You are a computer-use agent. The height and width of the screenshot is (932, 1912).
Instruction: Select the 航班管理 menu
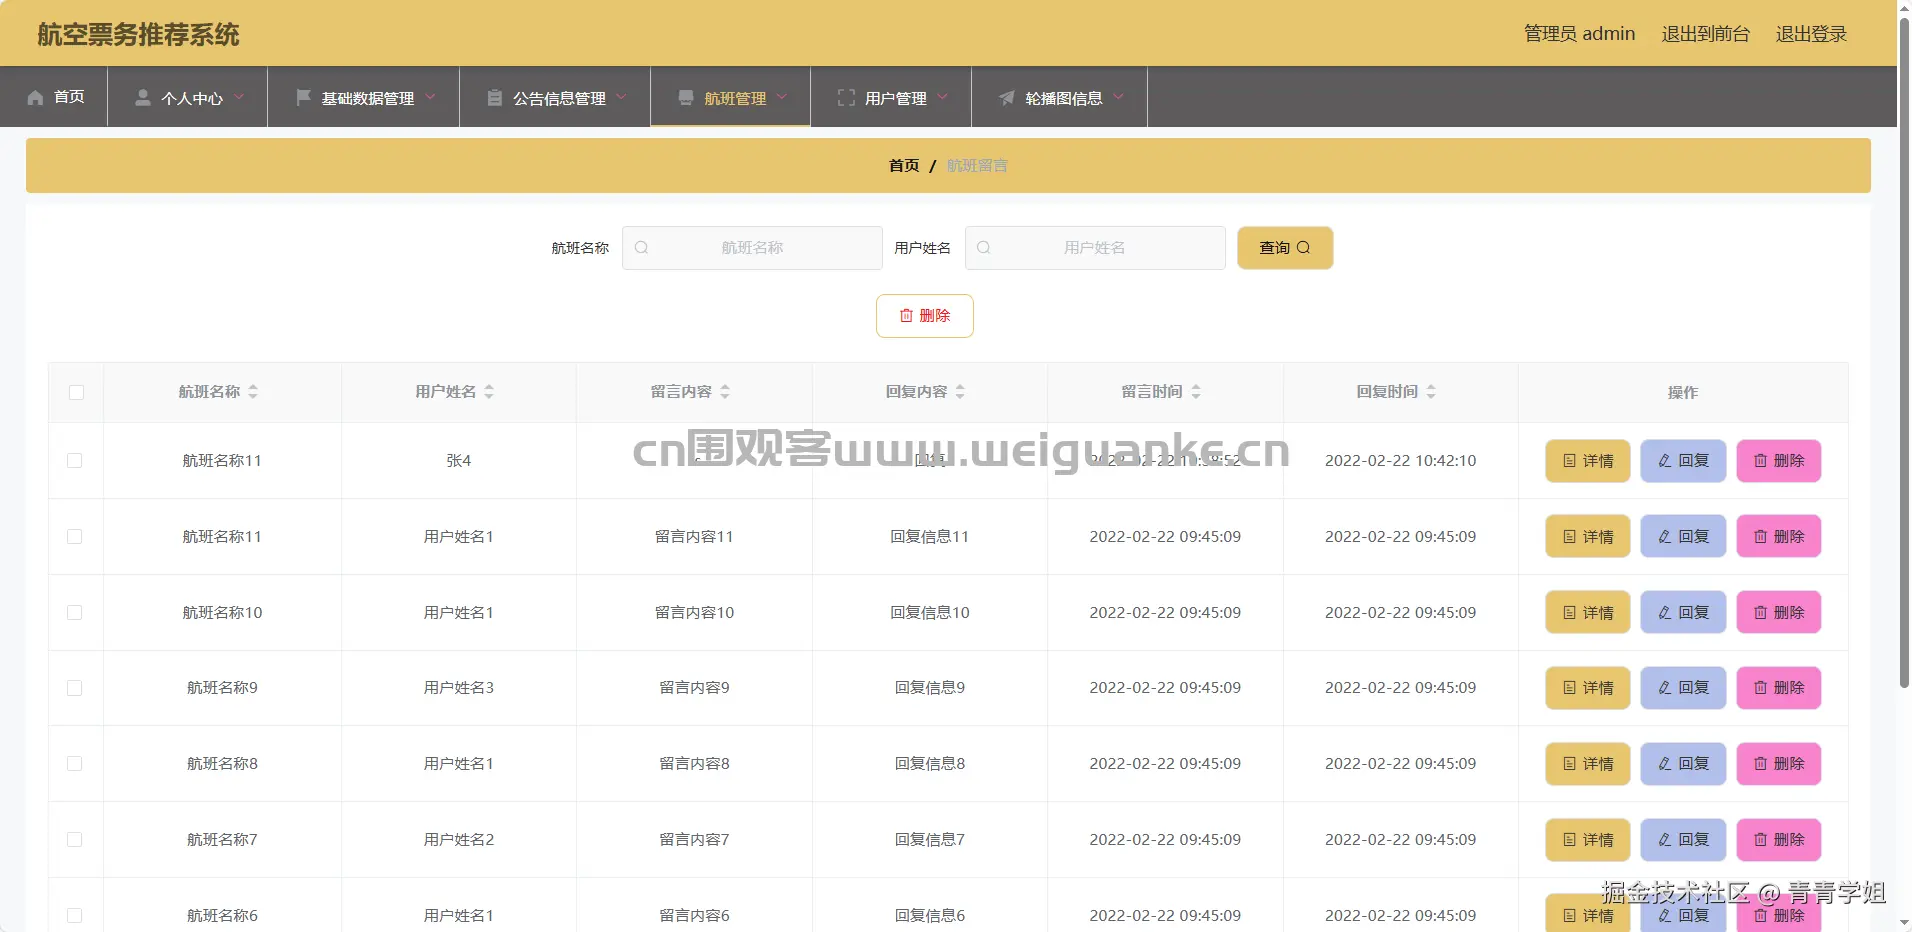[731, 97]
